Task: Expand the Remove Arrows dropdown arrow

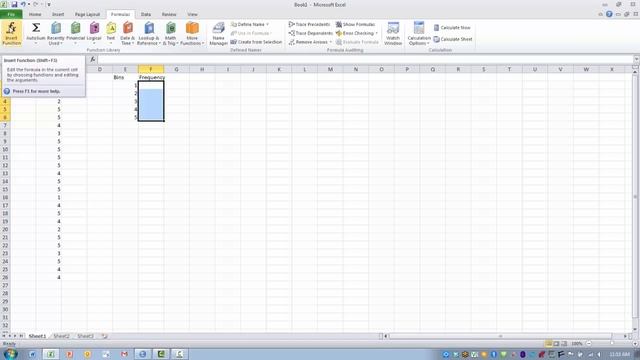Action: pos(330,42)
